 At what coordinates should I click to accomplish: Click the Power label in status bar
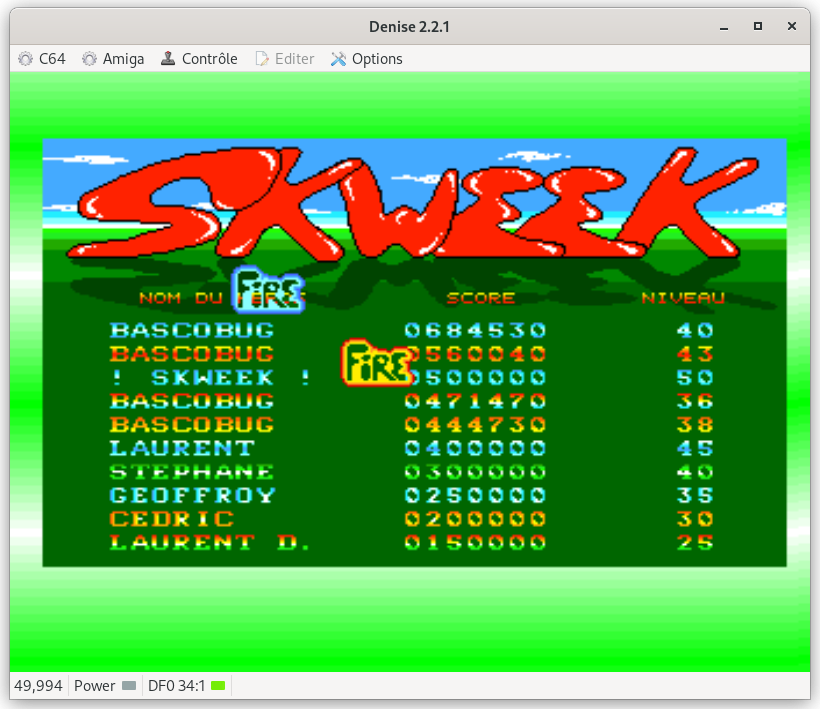(x=94, y=685)
